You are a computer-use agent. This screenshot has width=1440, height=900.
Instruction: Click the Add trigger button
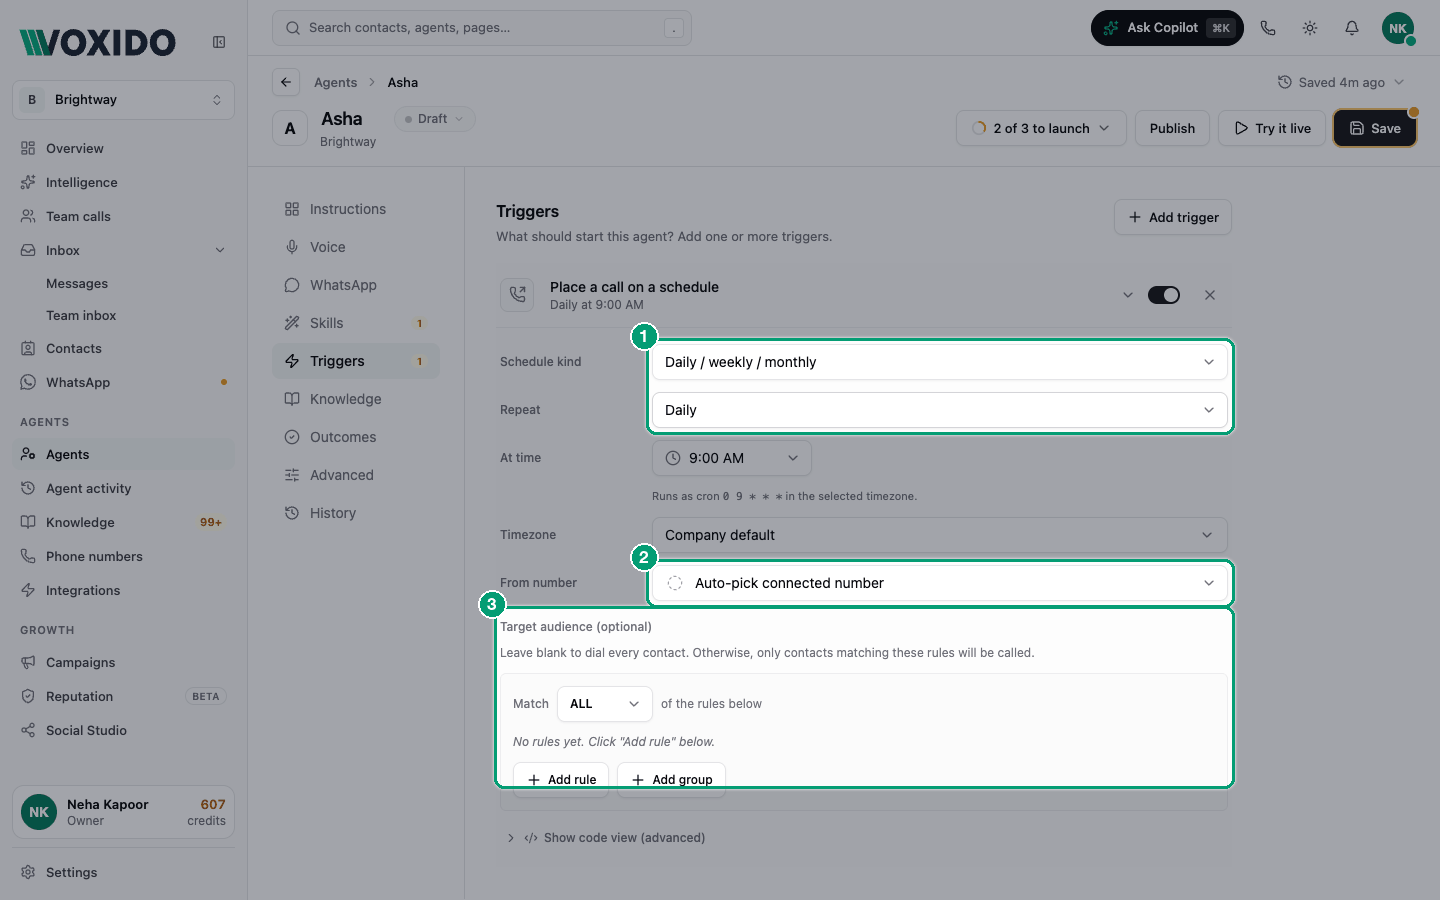pos(1173,217)
